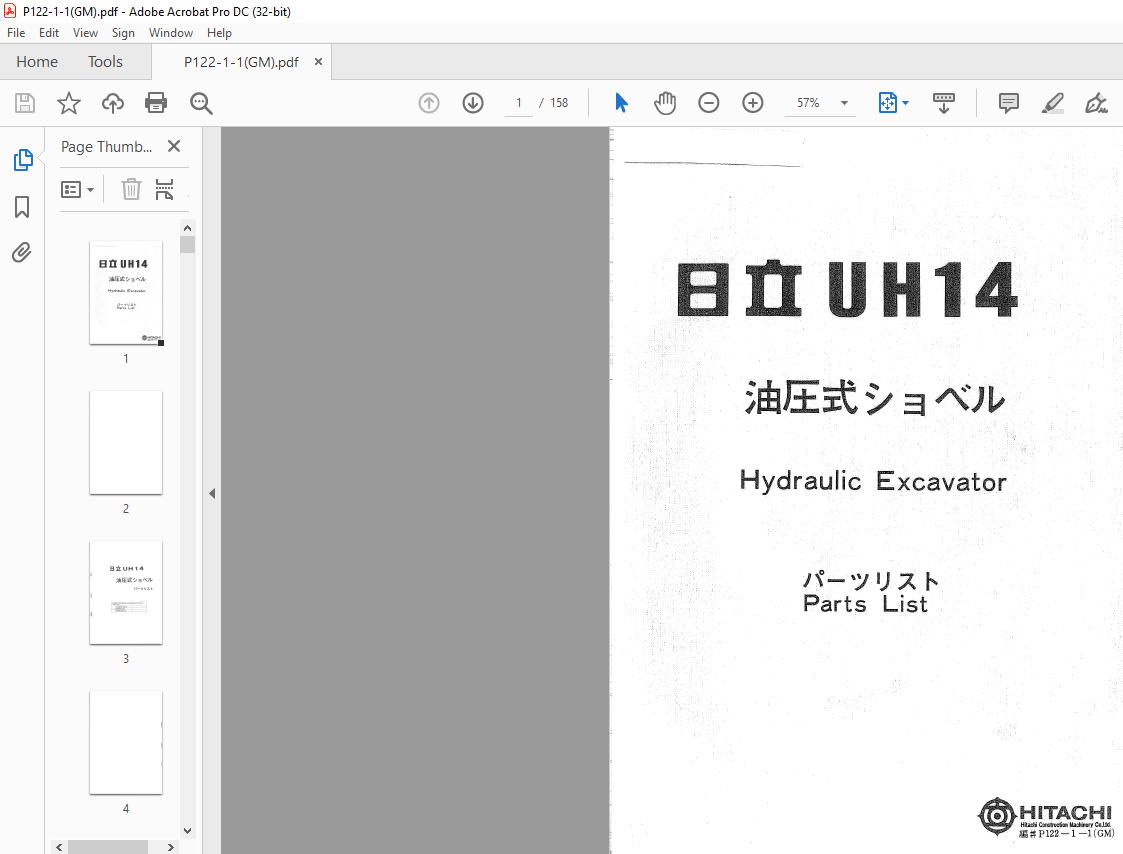Click the thumbnail vertical scrollbar thumb
Viewport: 1123px width, 854px height.
[188, 244]
